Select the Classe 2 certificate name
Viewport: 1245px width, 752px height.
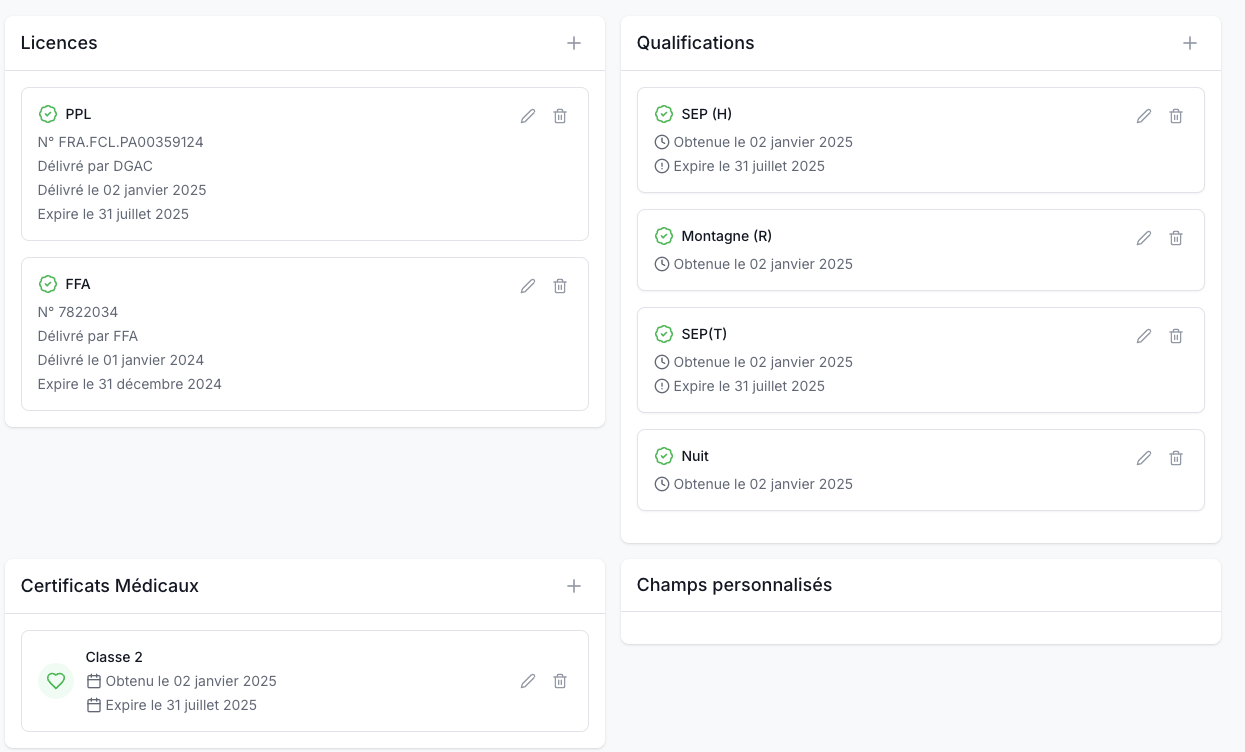114,657
